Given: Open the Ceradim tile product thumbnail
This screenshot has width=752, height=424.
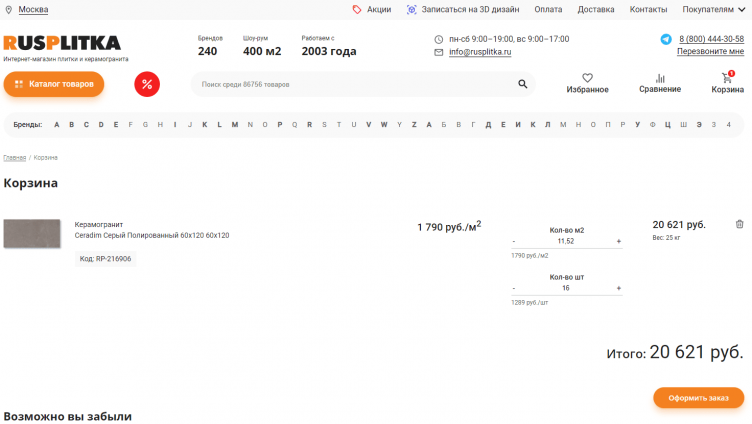Looking at the screenshot, I should (32, 234).
